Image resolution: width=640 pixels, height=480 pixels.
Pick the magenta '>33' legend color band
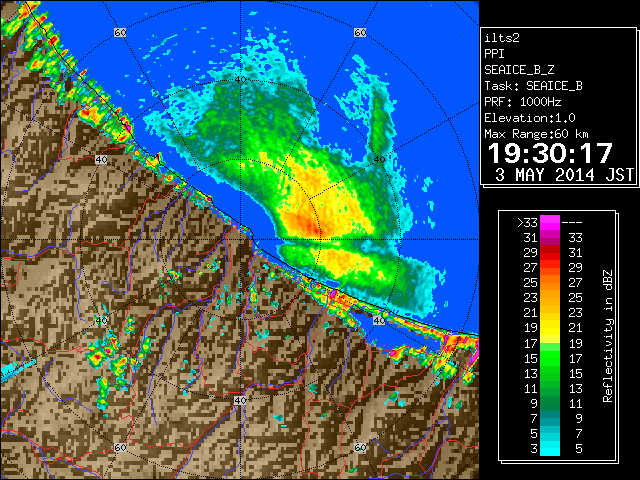tap(550, 222)
